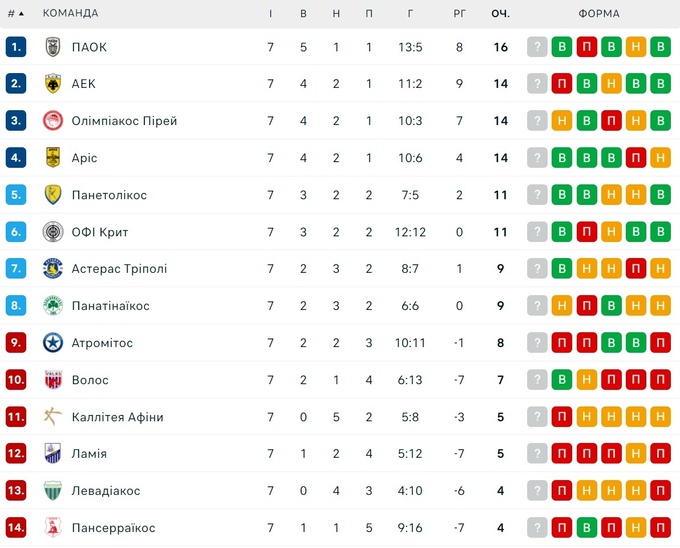
Task: Click the Атромітос star logo icon
Action: (x=53, y=343)
